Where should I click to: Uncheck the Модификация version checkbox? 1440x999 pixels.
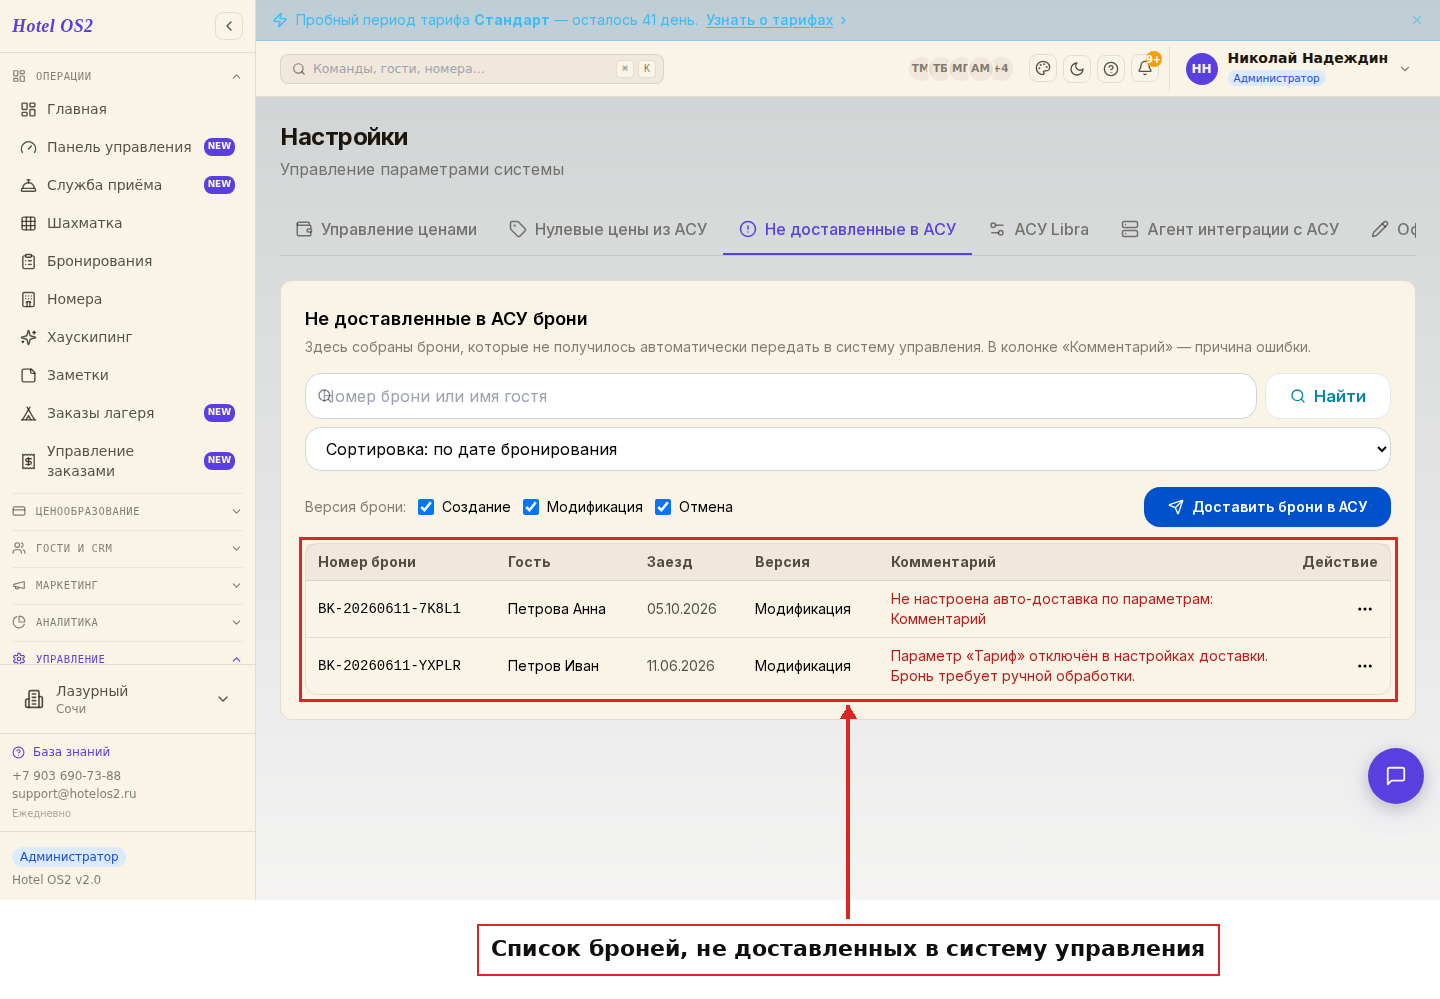click(531, 507)
